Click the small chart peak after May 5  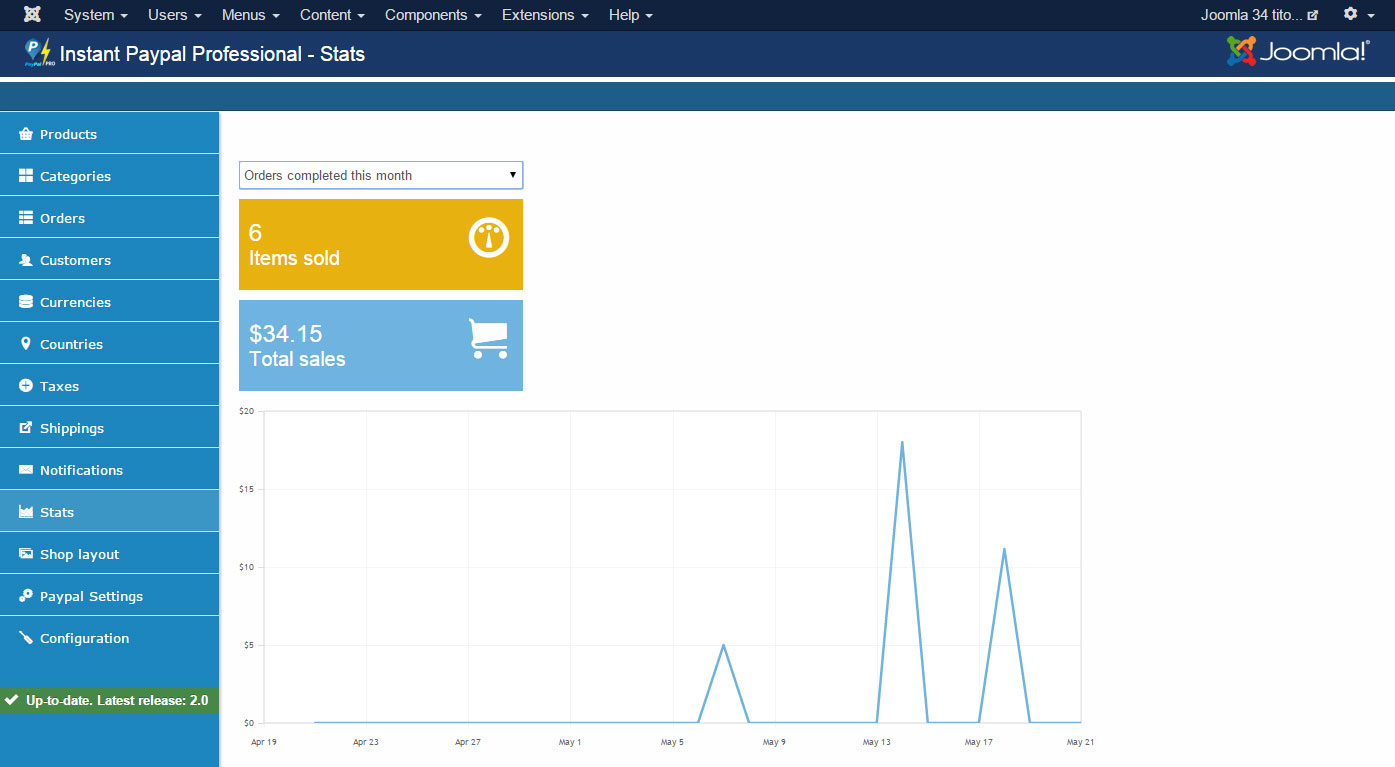723,644
